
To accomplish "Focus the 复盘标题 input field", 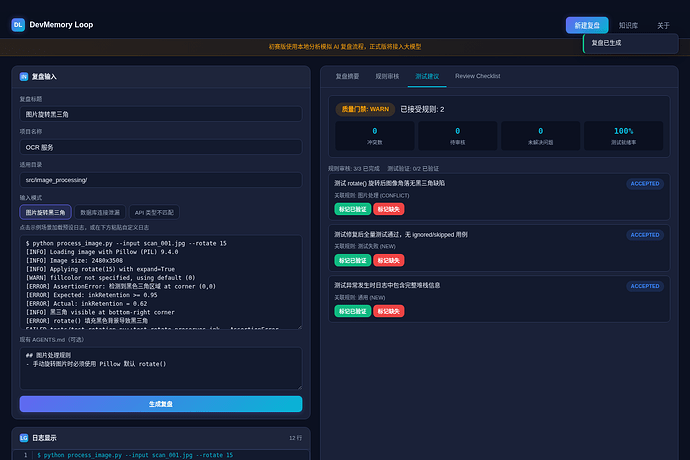I will pos(161,114).
